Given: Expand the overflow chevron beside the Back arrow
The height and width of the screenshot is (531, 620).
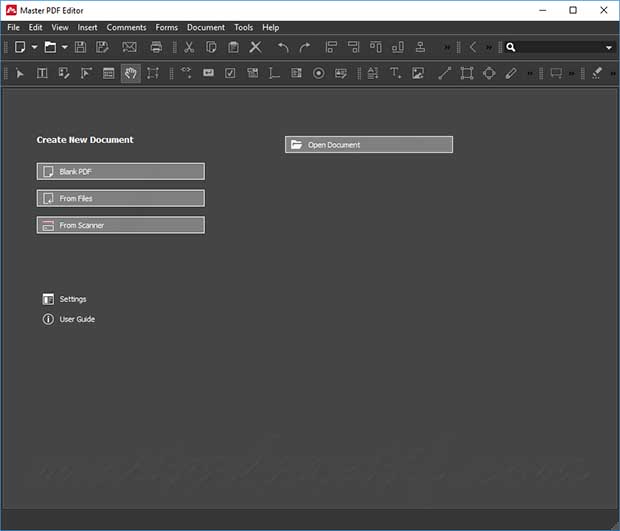Looking at the screenshot, I should click(489, 47).
